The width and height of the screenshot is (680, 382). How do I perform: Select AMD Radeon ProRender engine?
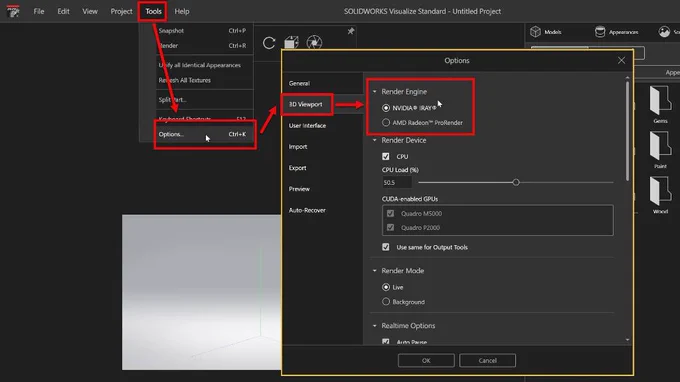386,123
